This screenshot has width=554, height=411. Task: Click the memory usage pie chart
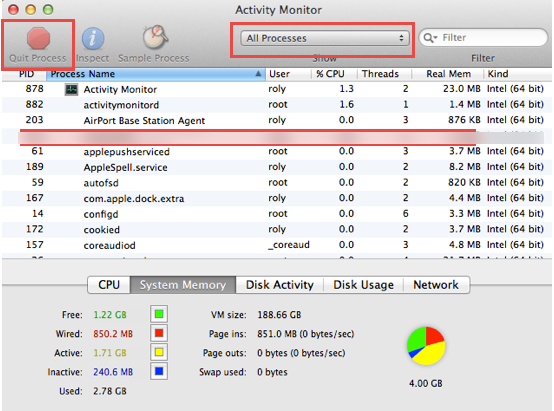426,346
